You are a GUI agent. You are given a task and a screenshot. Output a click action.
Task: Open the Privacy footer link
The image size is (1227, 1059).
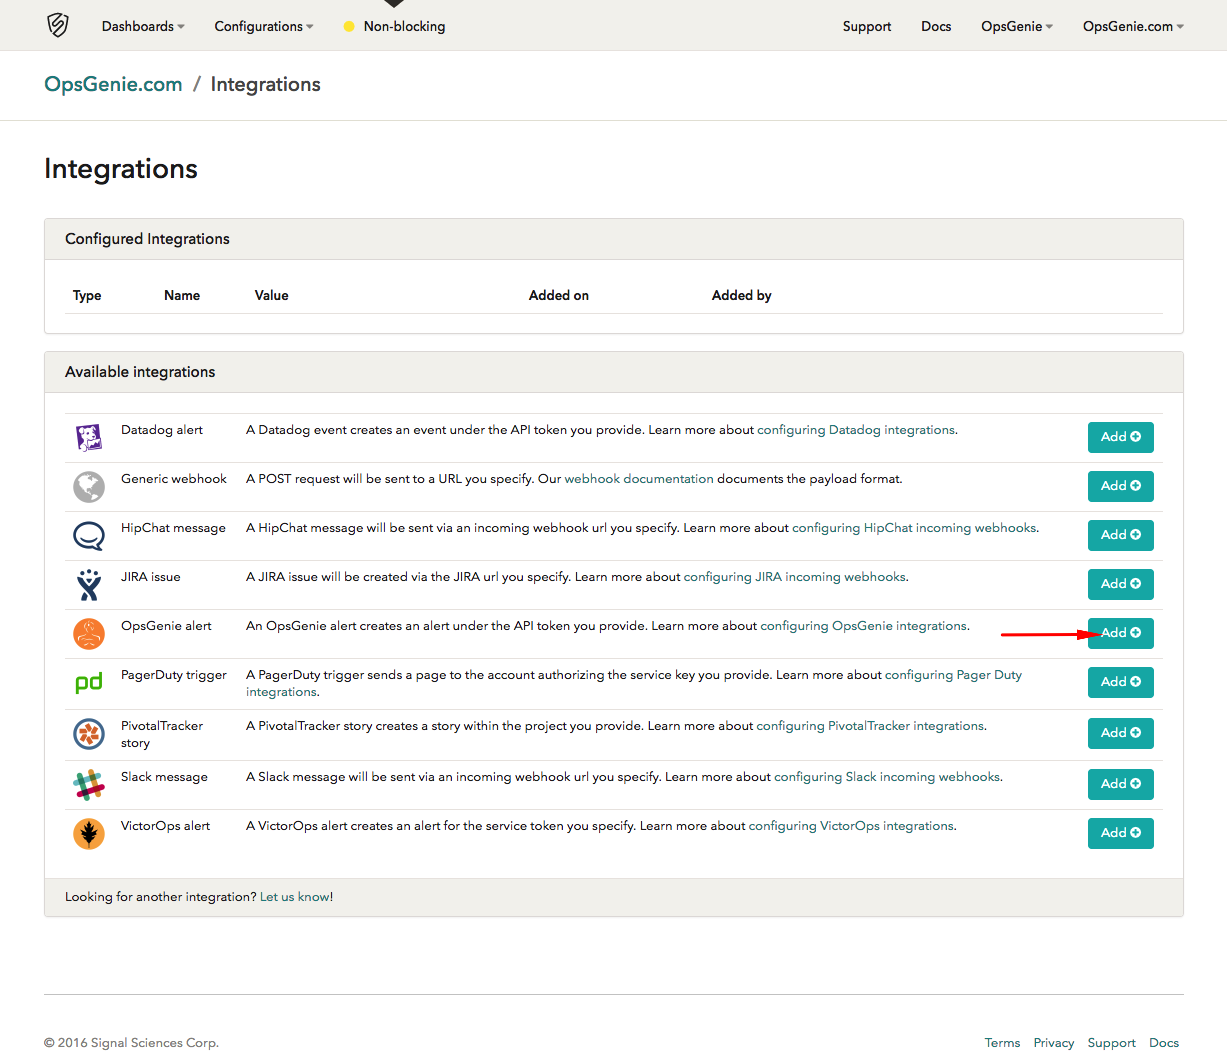click(x=1054, y=1043)
